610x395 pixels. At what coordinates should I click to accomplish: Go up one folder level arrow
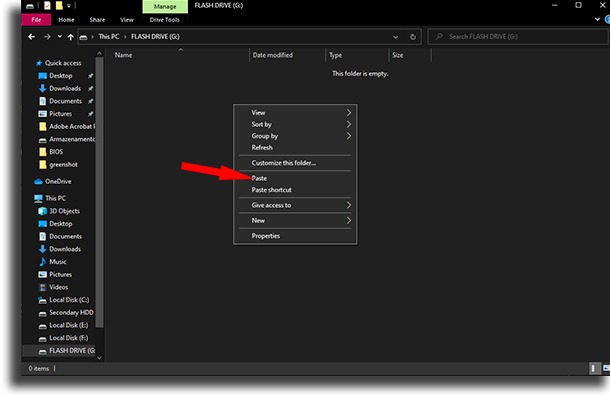70,37
